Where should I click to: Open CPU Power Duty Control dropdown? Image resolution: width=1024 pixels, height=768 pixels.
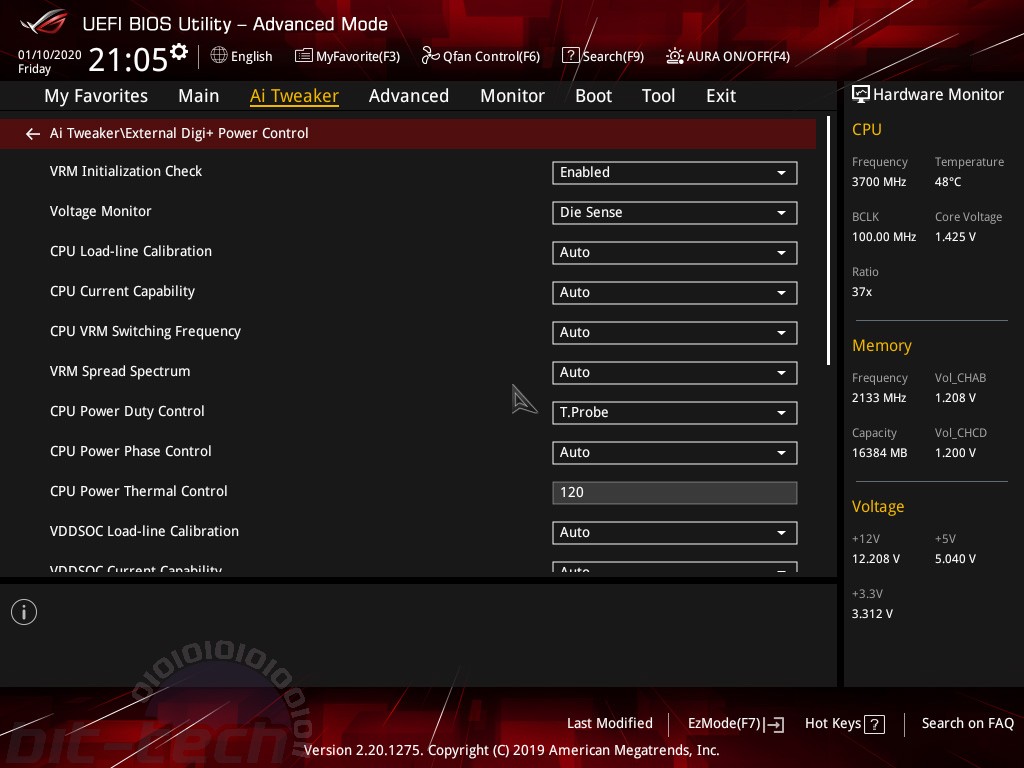pos(675,413)
